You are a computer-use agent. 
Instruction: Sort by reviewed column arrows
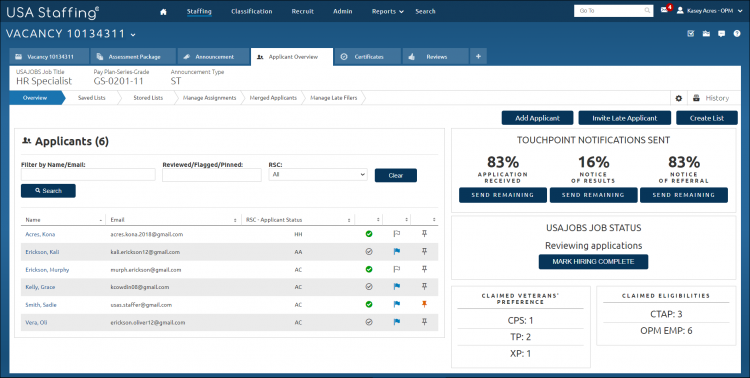click(x=378, y=220)
